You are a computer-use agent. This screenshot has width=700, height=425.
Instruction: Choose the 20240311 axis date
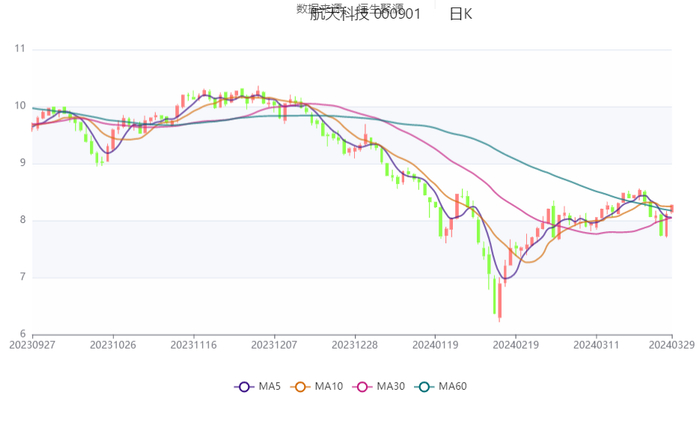coord(596,344)
